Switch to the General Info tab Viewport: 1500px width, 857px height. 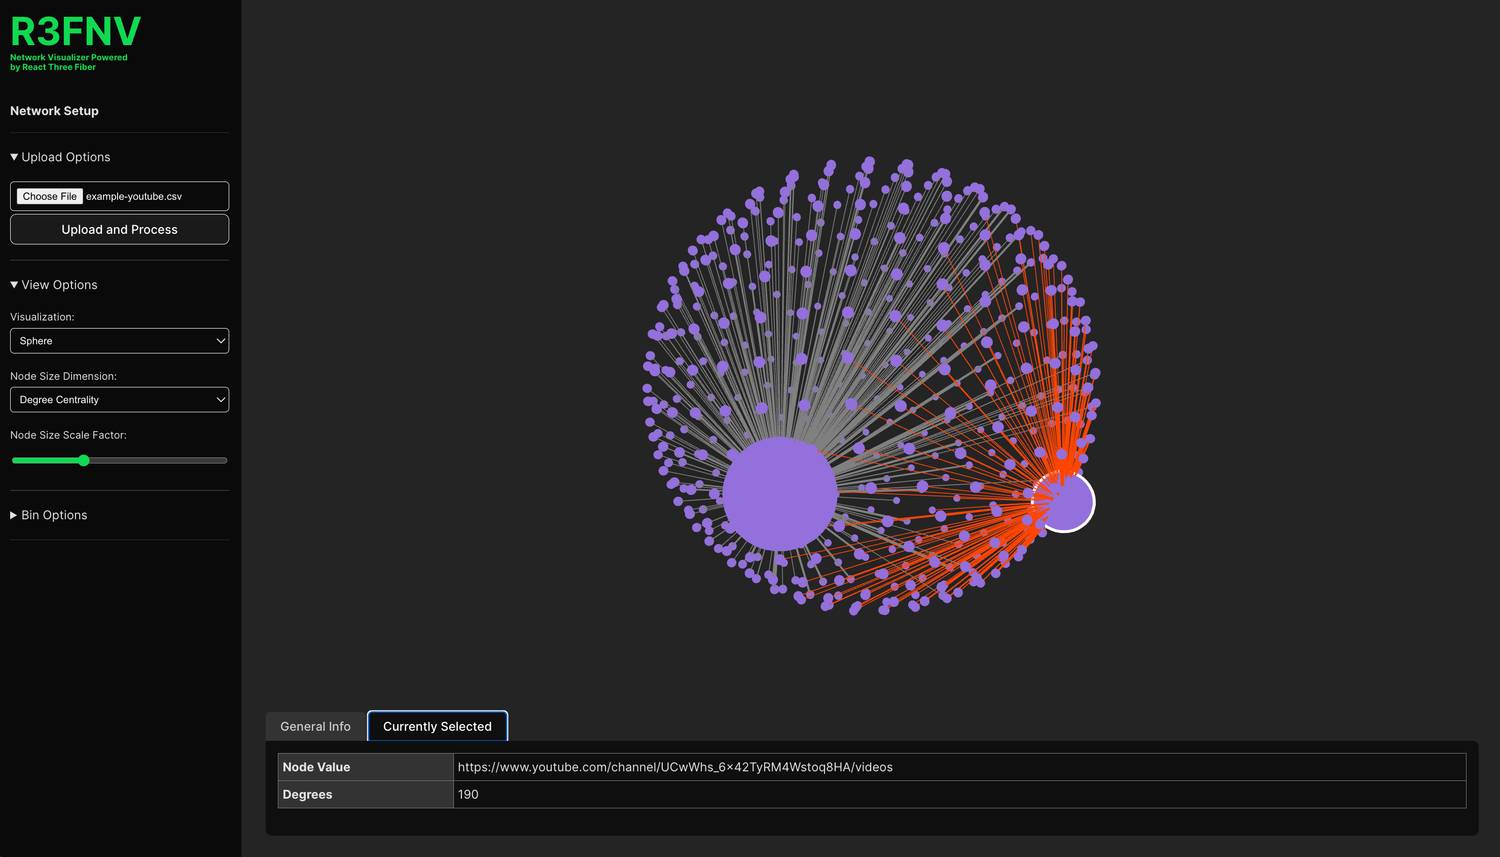click(315, 726)
